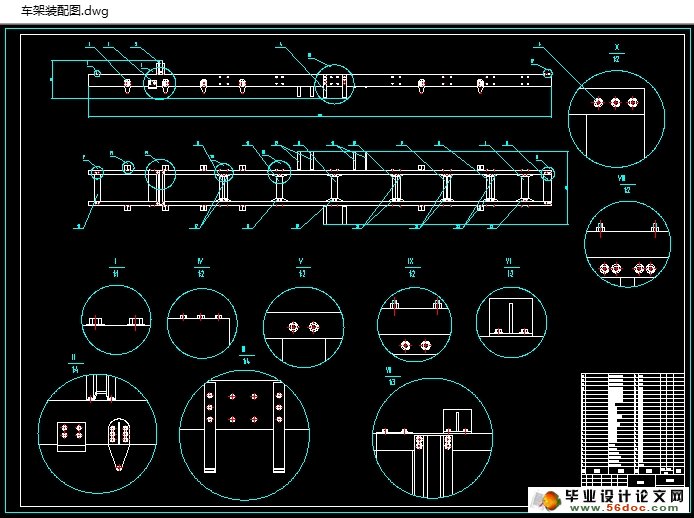
Task: Click the IV over 12 detail label
Action: [201, 268]
